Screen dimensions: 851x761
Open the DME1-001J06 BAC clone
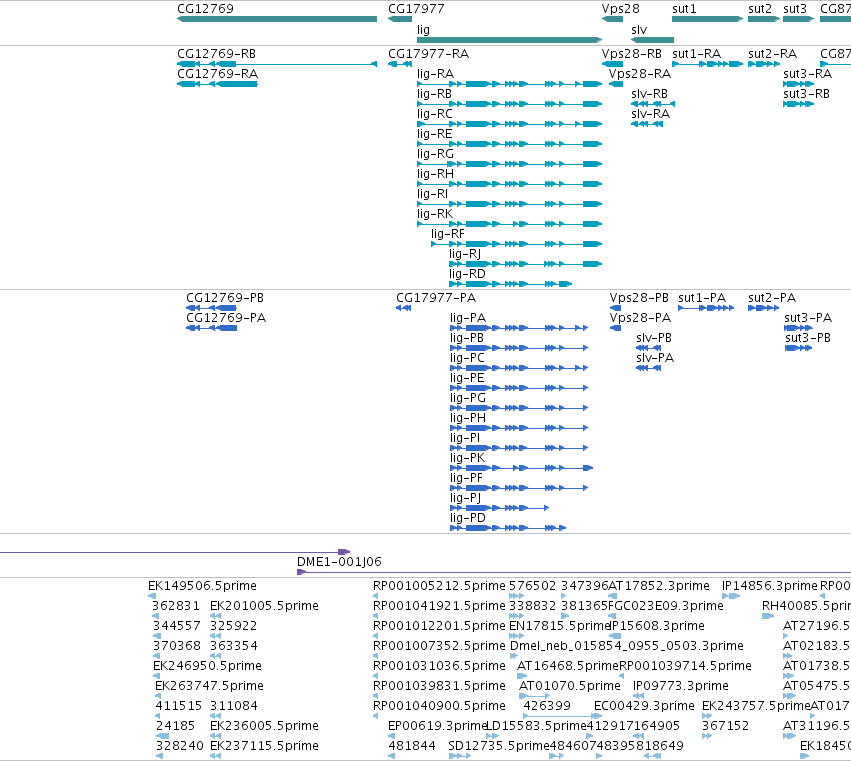click(574, 572)
